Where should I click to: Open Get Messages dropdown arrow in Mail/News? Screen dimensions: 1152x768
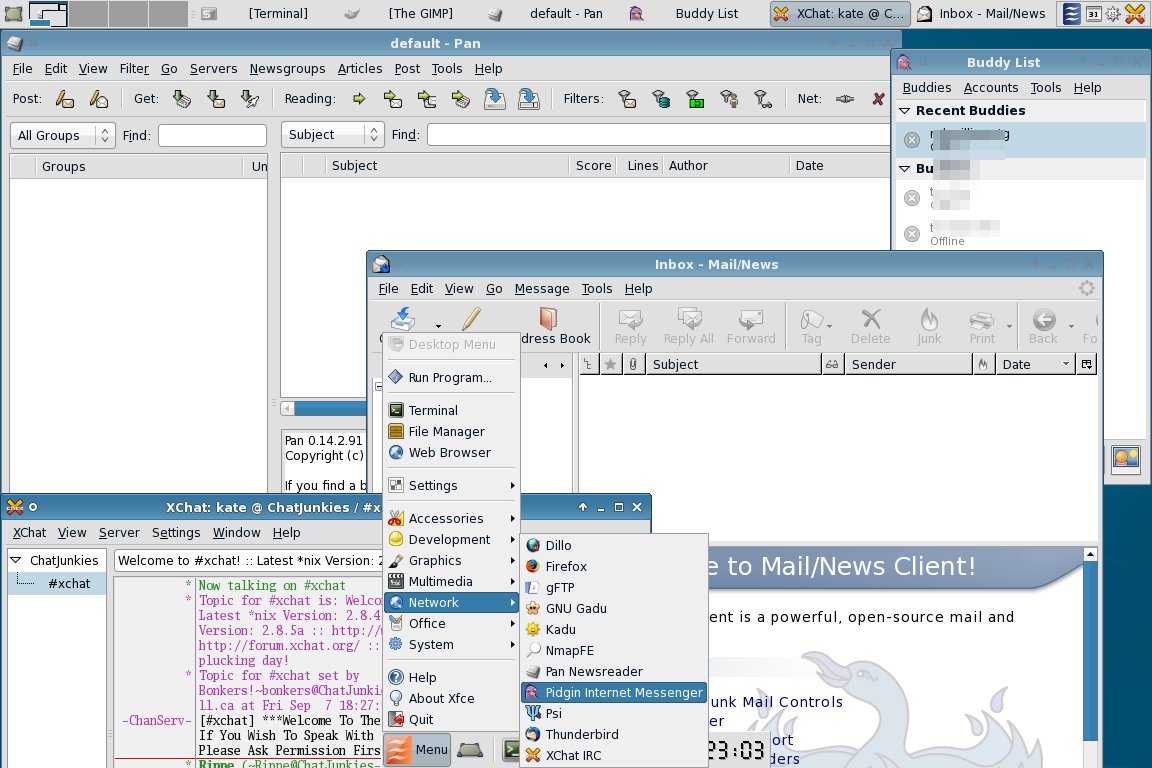tap(439, 326)
